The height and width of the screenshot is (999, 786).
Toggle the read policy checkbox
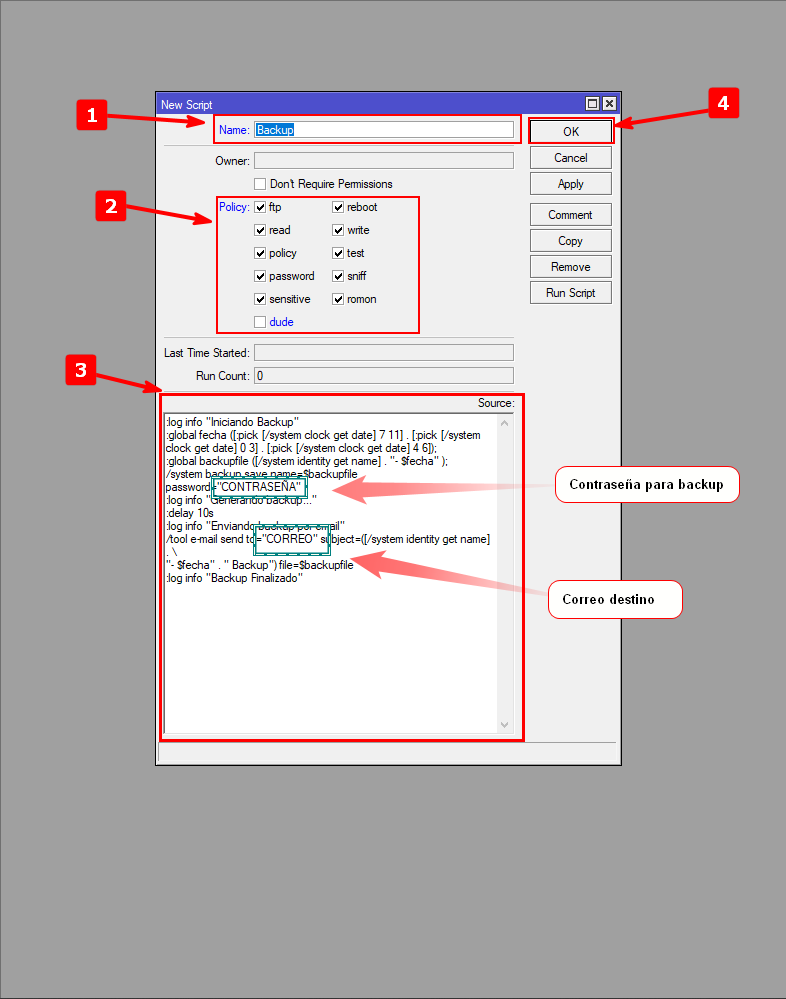coord(260,230)
